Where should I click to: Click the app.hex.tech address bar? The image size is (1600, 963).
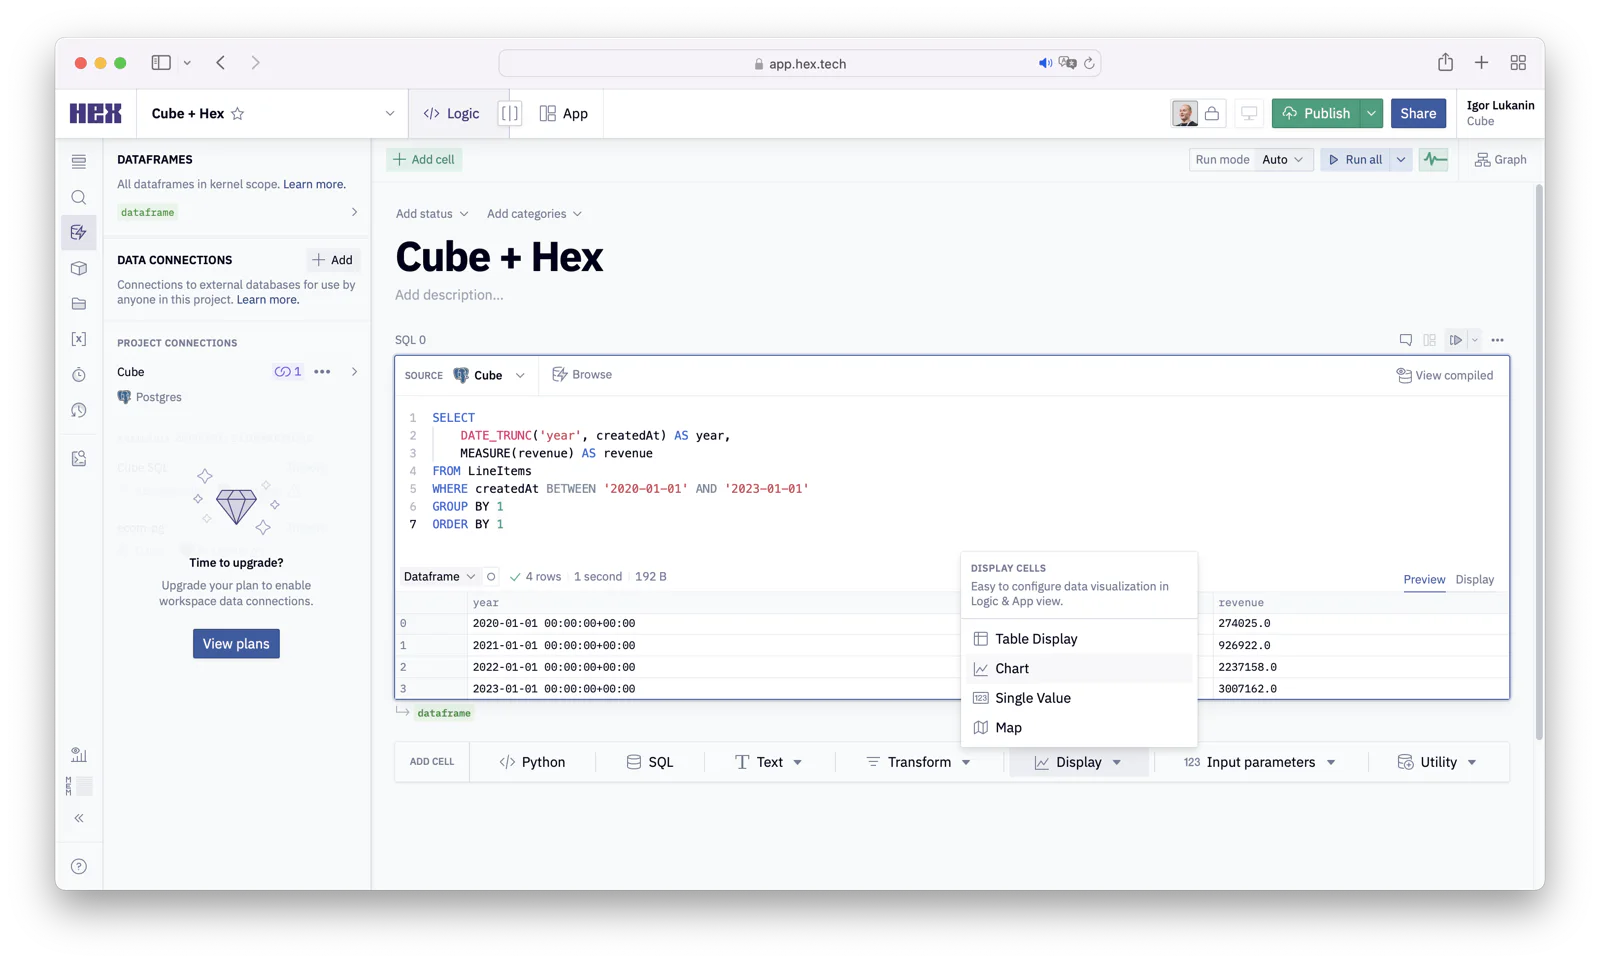point(800,63)
